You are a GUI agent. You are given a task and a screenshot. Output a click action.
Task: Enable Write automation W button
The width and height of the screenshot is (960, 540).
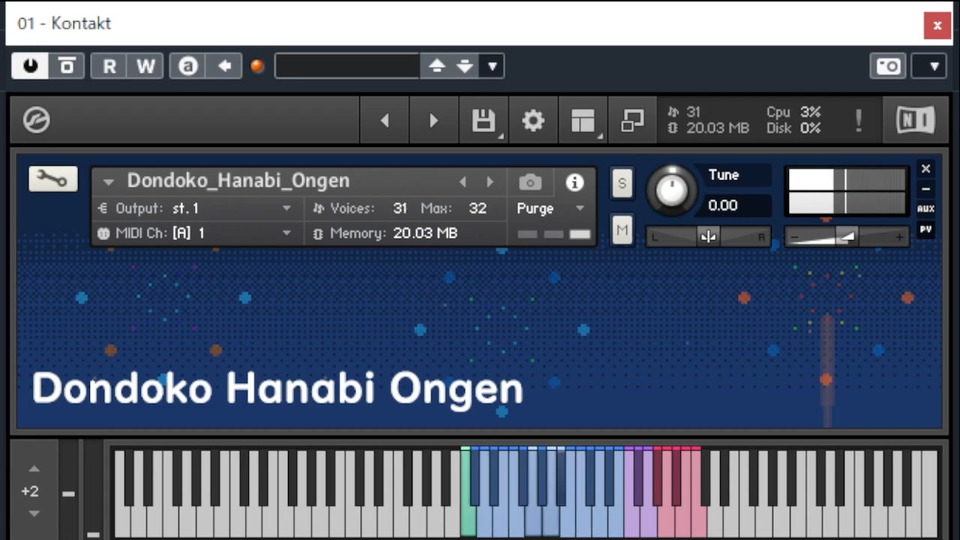coord(146,66)
